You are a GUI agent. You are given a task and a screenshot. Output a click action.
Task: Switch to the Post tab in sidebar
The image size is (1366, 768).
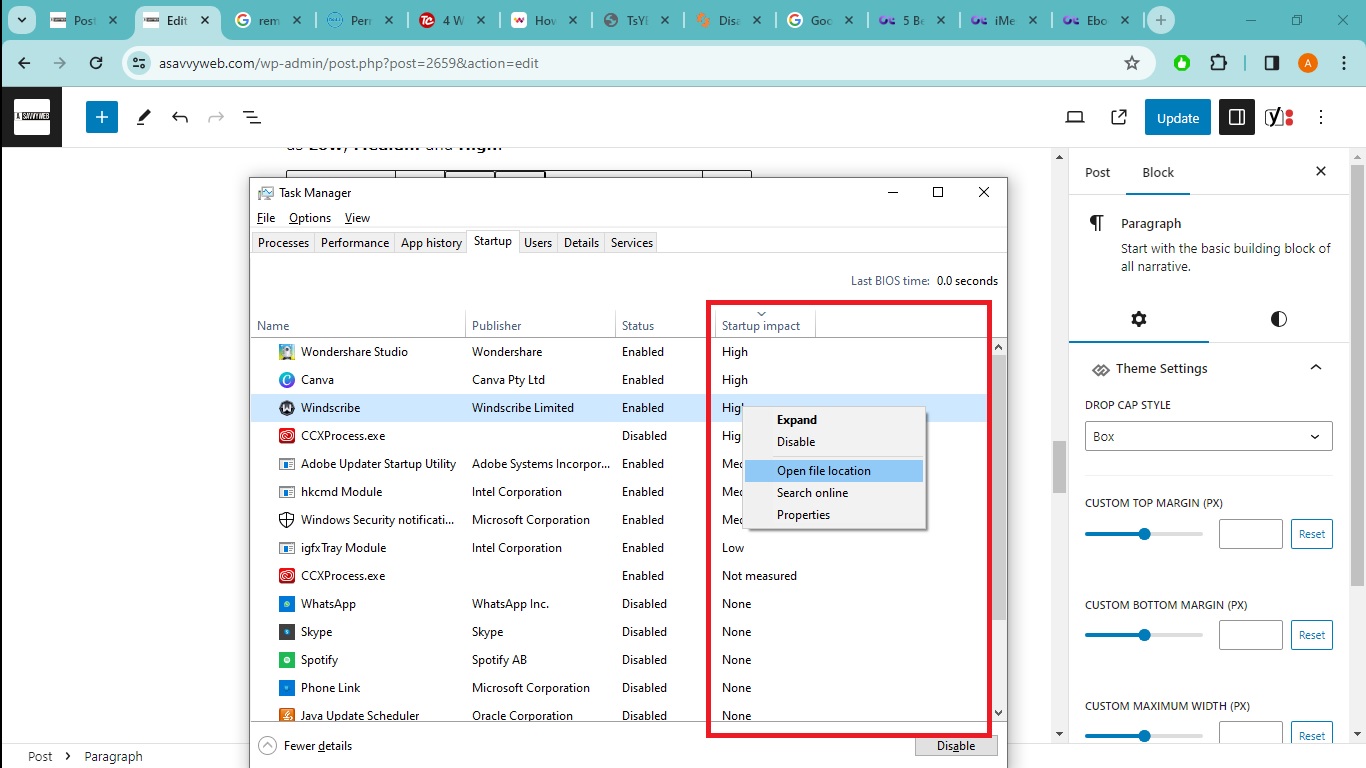pos(1097,172)
